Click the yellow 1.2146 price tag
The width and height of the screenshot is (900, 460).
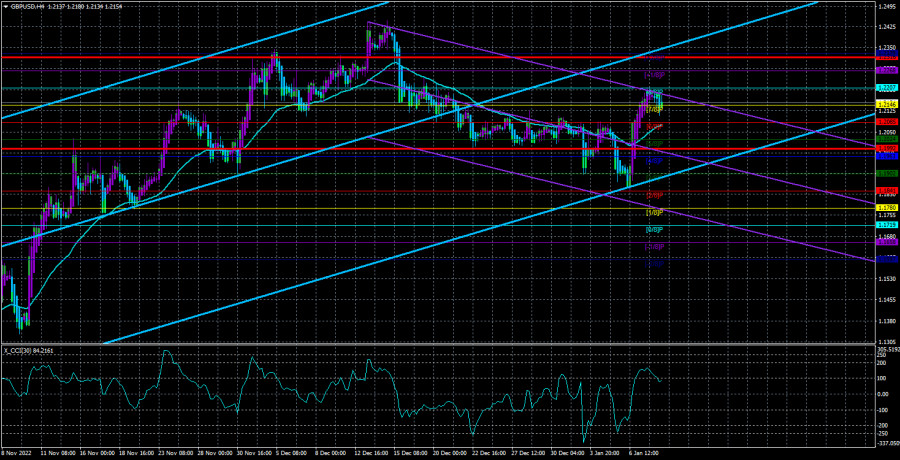click(886, 106)
